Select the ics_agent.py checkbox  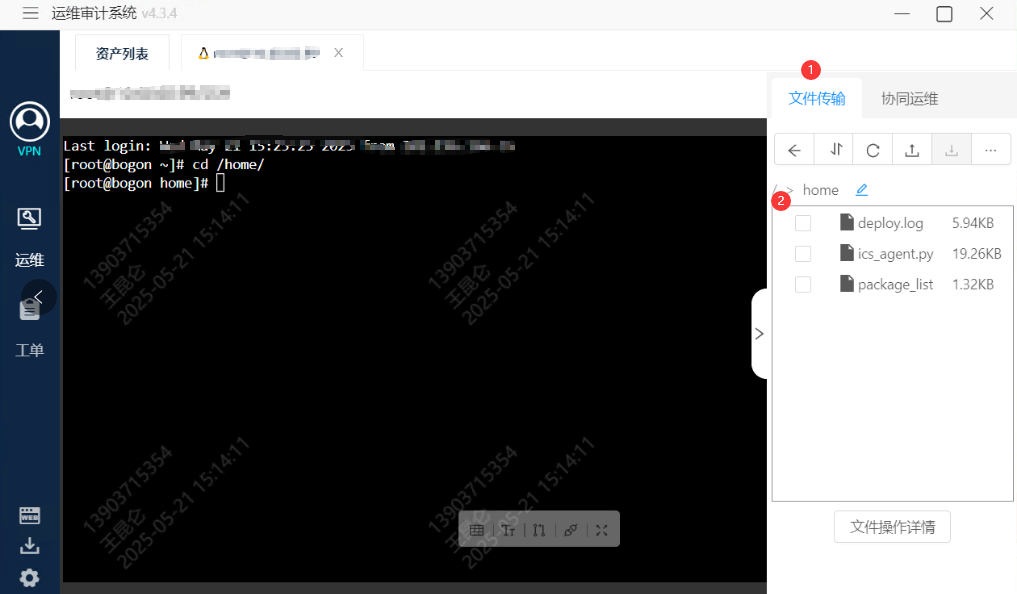(803, 254)
